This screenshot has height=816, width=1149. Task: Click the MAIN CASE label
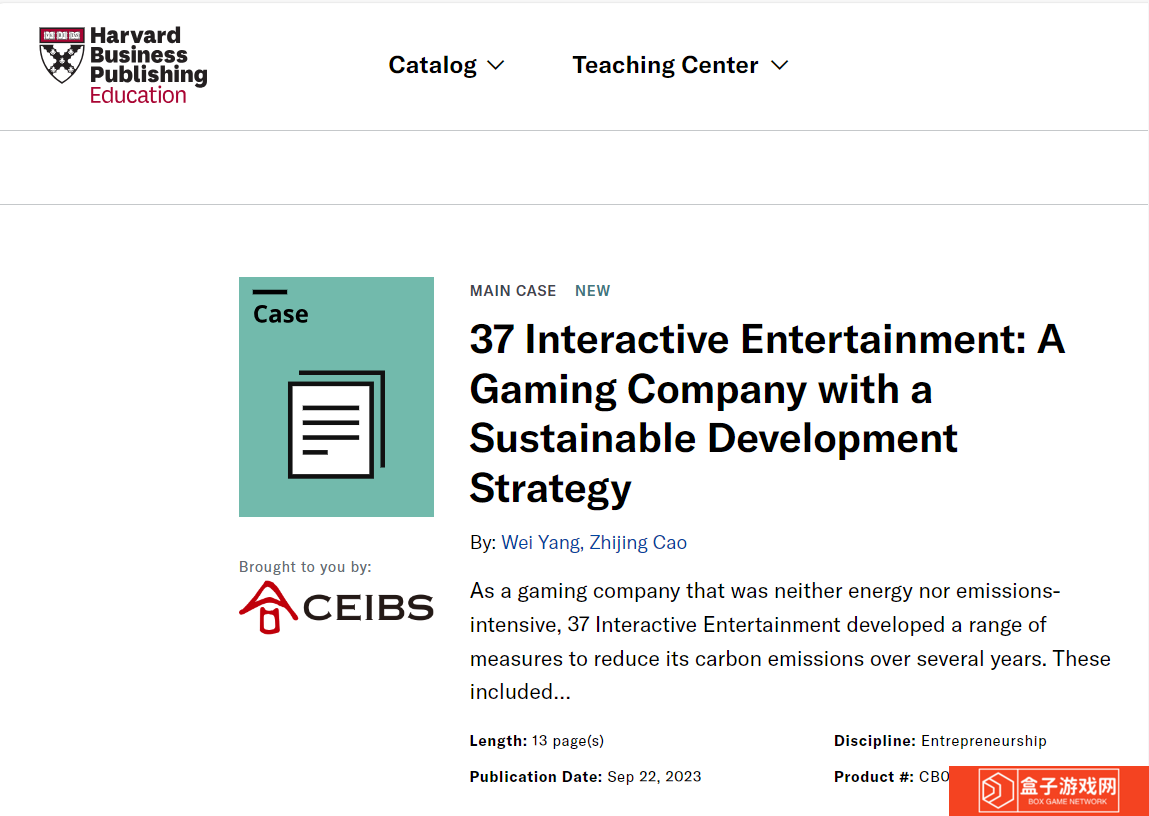513,291
